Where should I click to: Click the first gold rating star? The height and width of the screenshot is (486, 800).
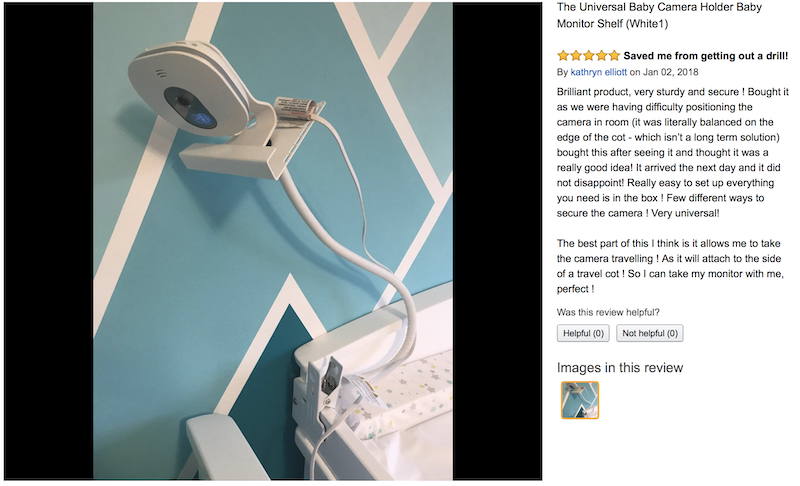(563, 56)
